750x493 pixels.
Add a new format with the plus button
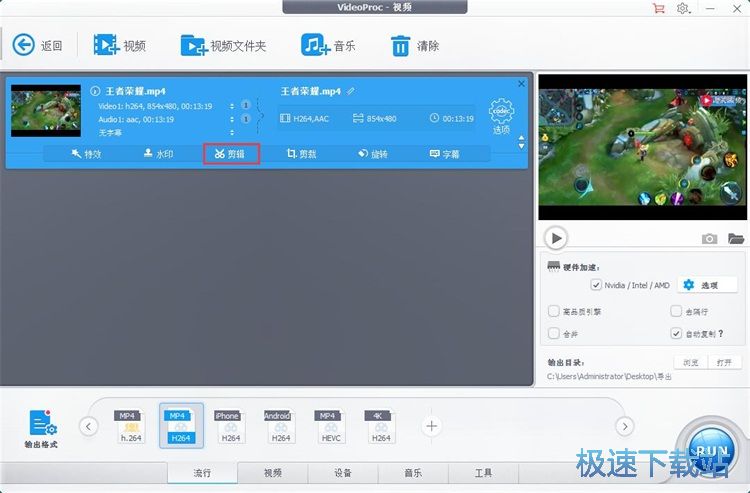tap(431, 426)
